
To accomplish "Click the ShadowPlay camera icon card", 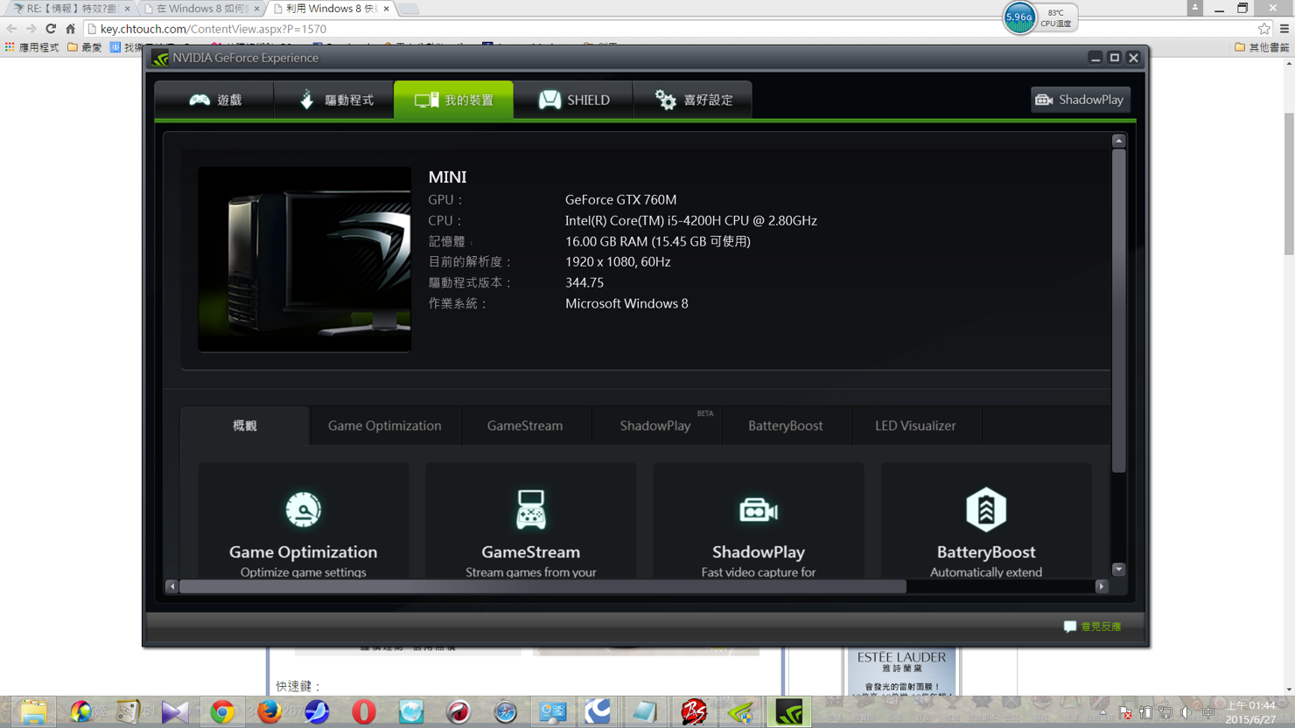I will coord(758,521).
